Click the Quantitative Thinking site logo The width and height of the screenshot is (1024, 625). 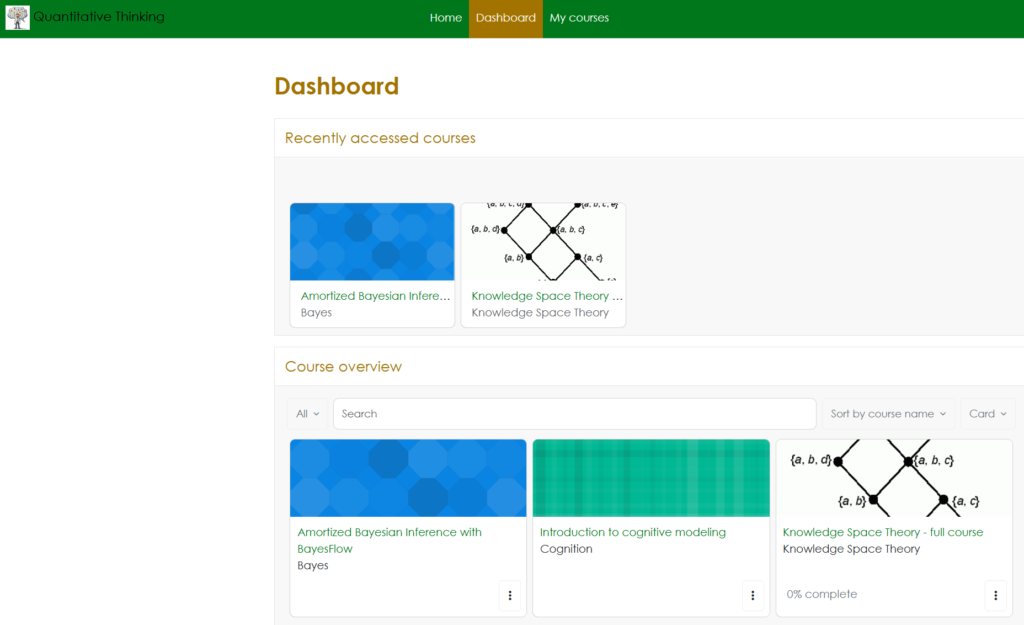tap(17, 17)
